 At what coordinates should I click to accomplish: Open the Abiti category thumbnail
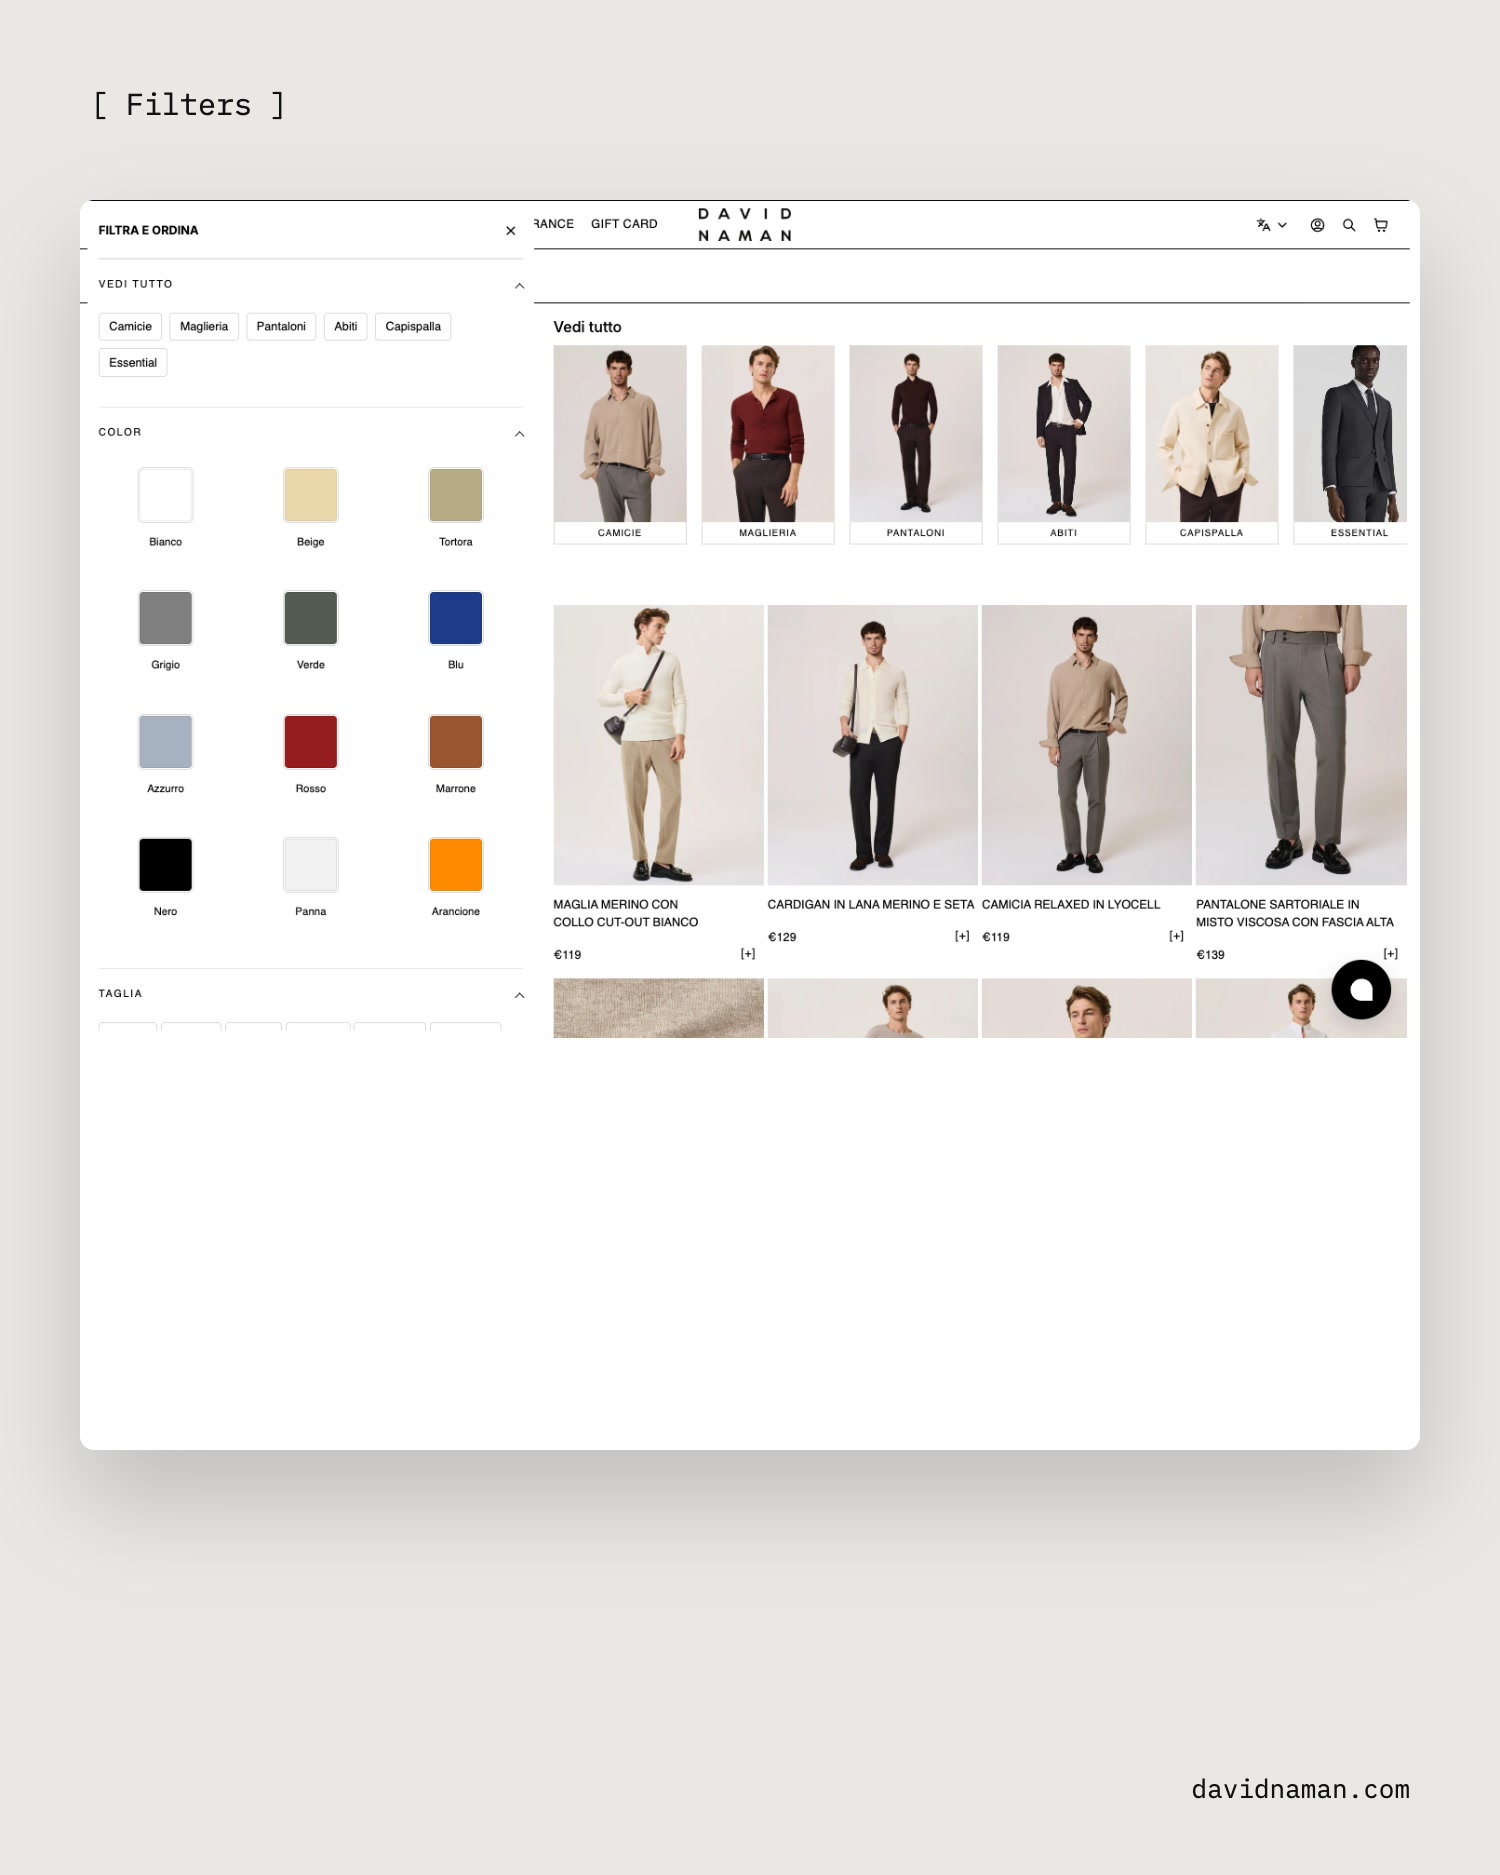point(1064,444)
